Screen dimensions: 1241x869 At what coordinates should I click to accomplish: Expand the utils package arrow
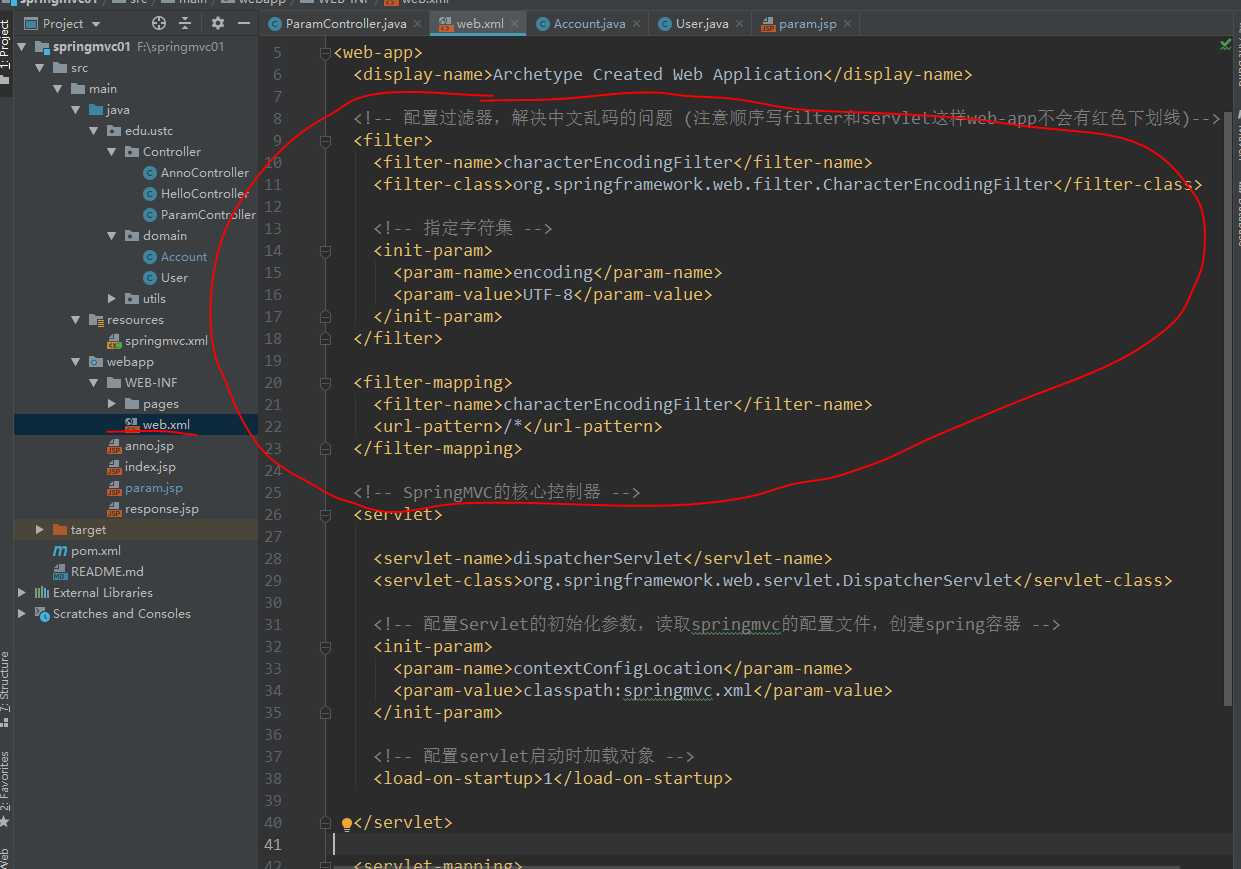click(x=113, y=299)
